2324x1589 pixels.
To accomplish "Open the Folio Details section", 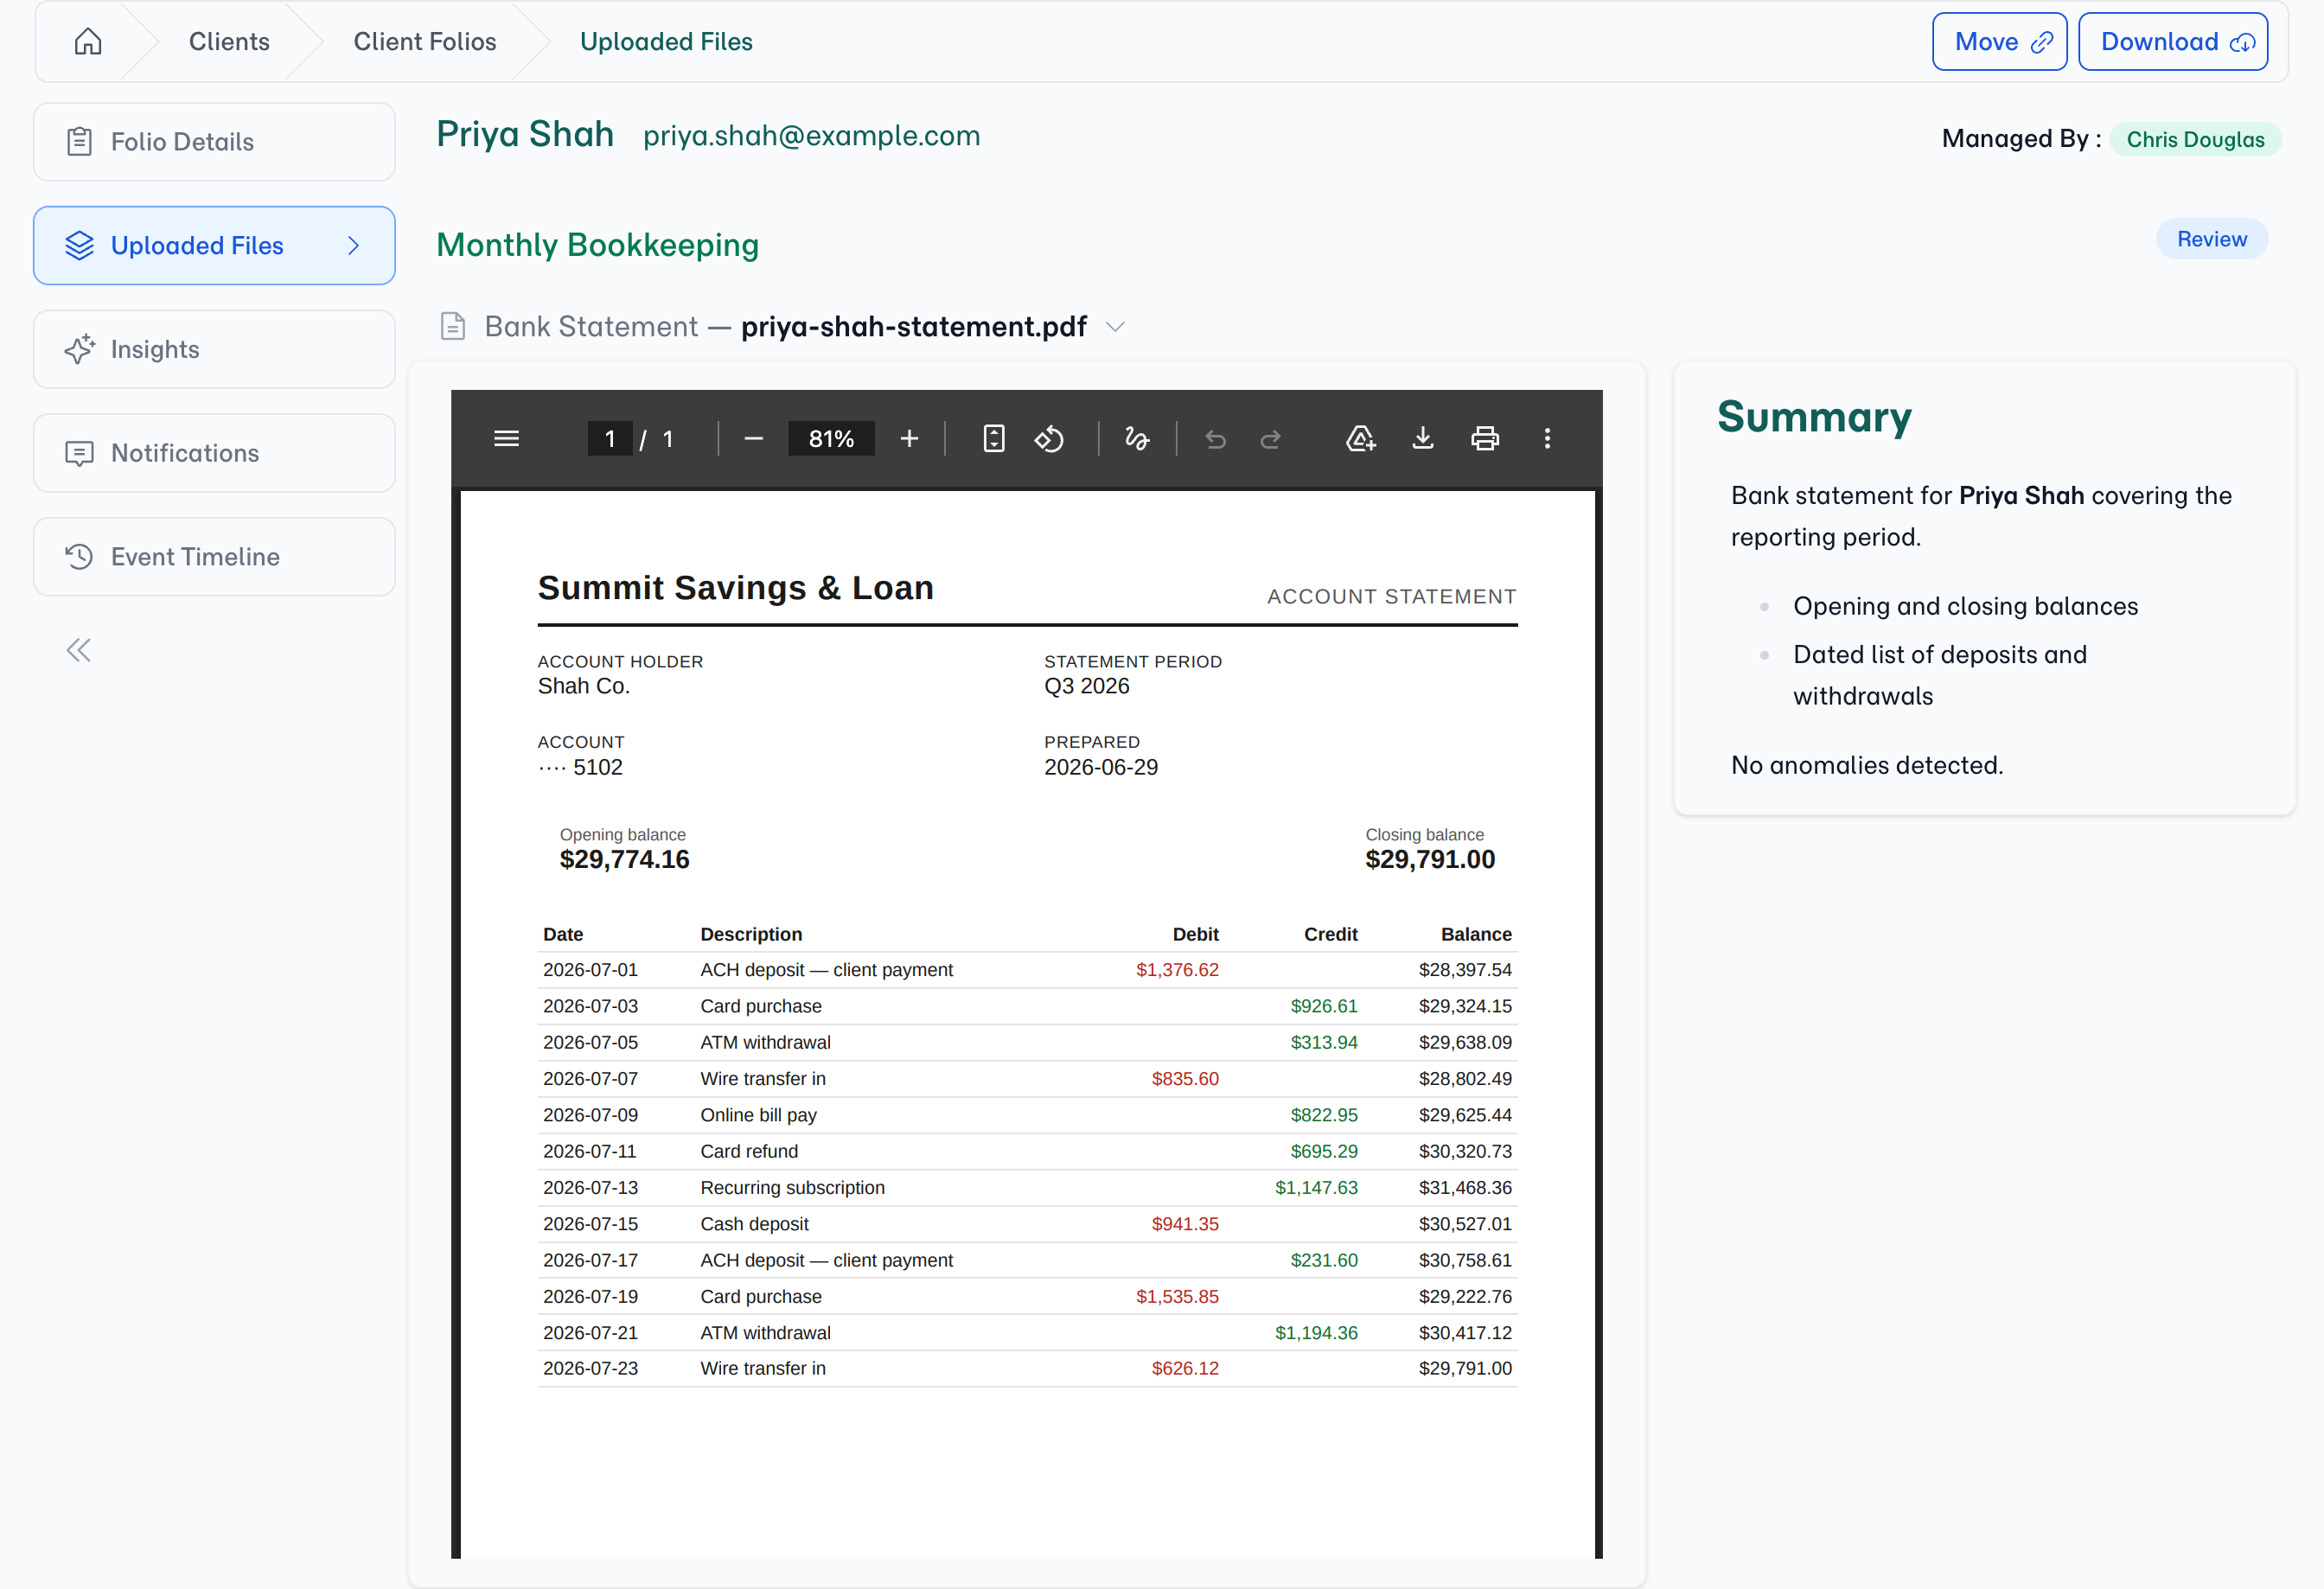I will (x=214, y=142).
